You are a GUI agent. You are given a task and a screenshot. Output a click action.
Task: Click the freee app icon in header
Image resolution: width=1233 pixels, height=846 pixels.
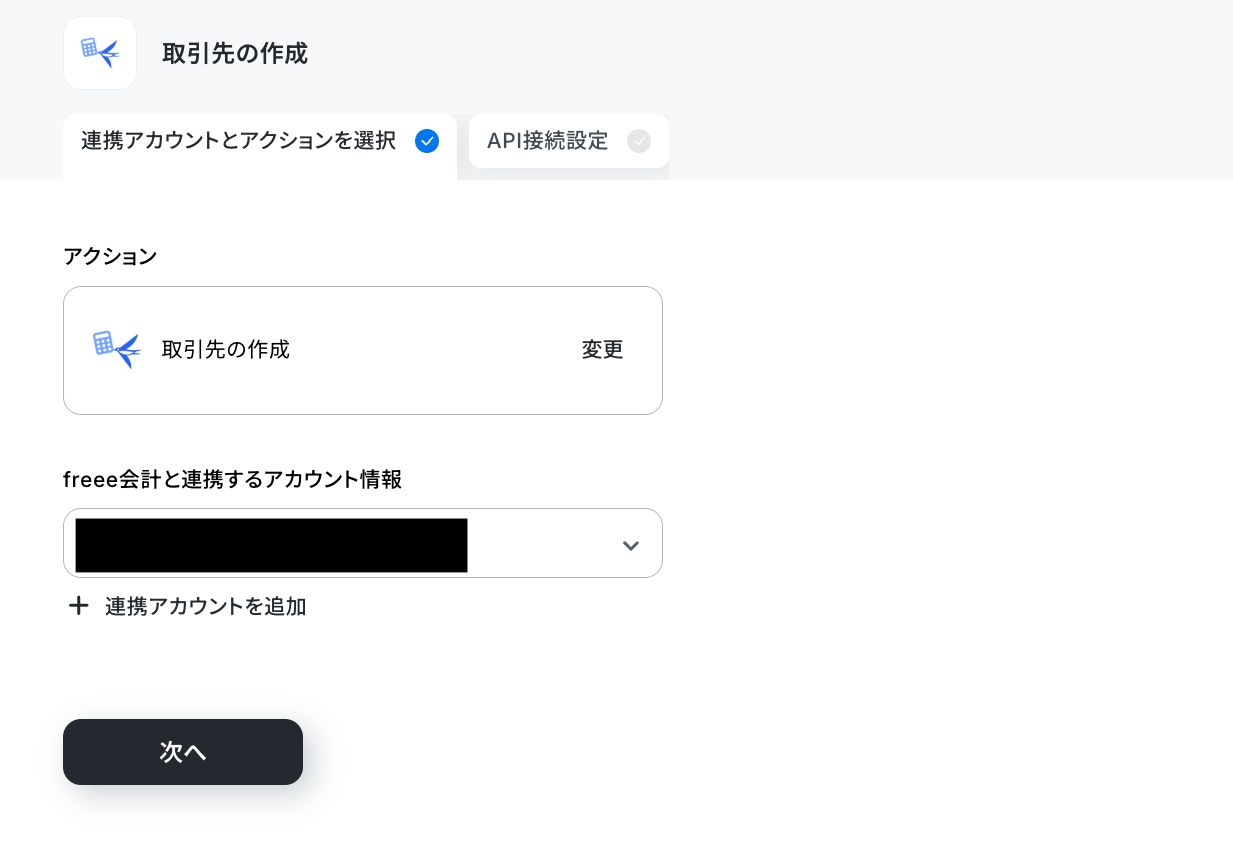[100, 53]
